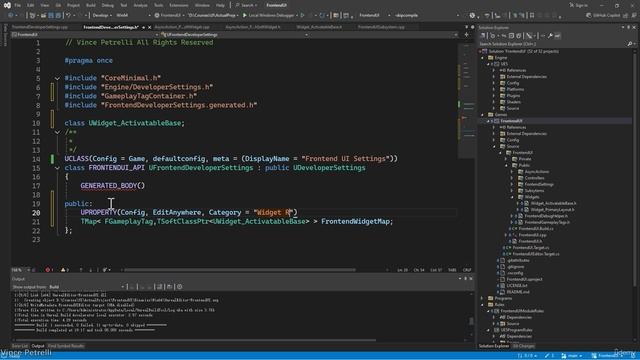Close the active FrontendDeveloperSettings.h tab
This screenshot has height=360, width=640.
[x=149, y=27]
